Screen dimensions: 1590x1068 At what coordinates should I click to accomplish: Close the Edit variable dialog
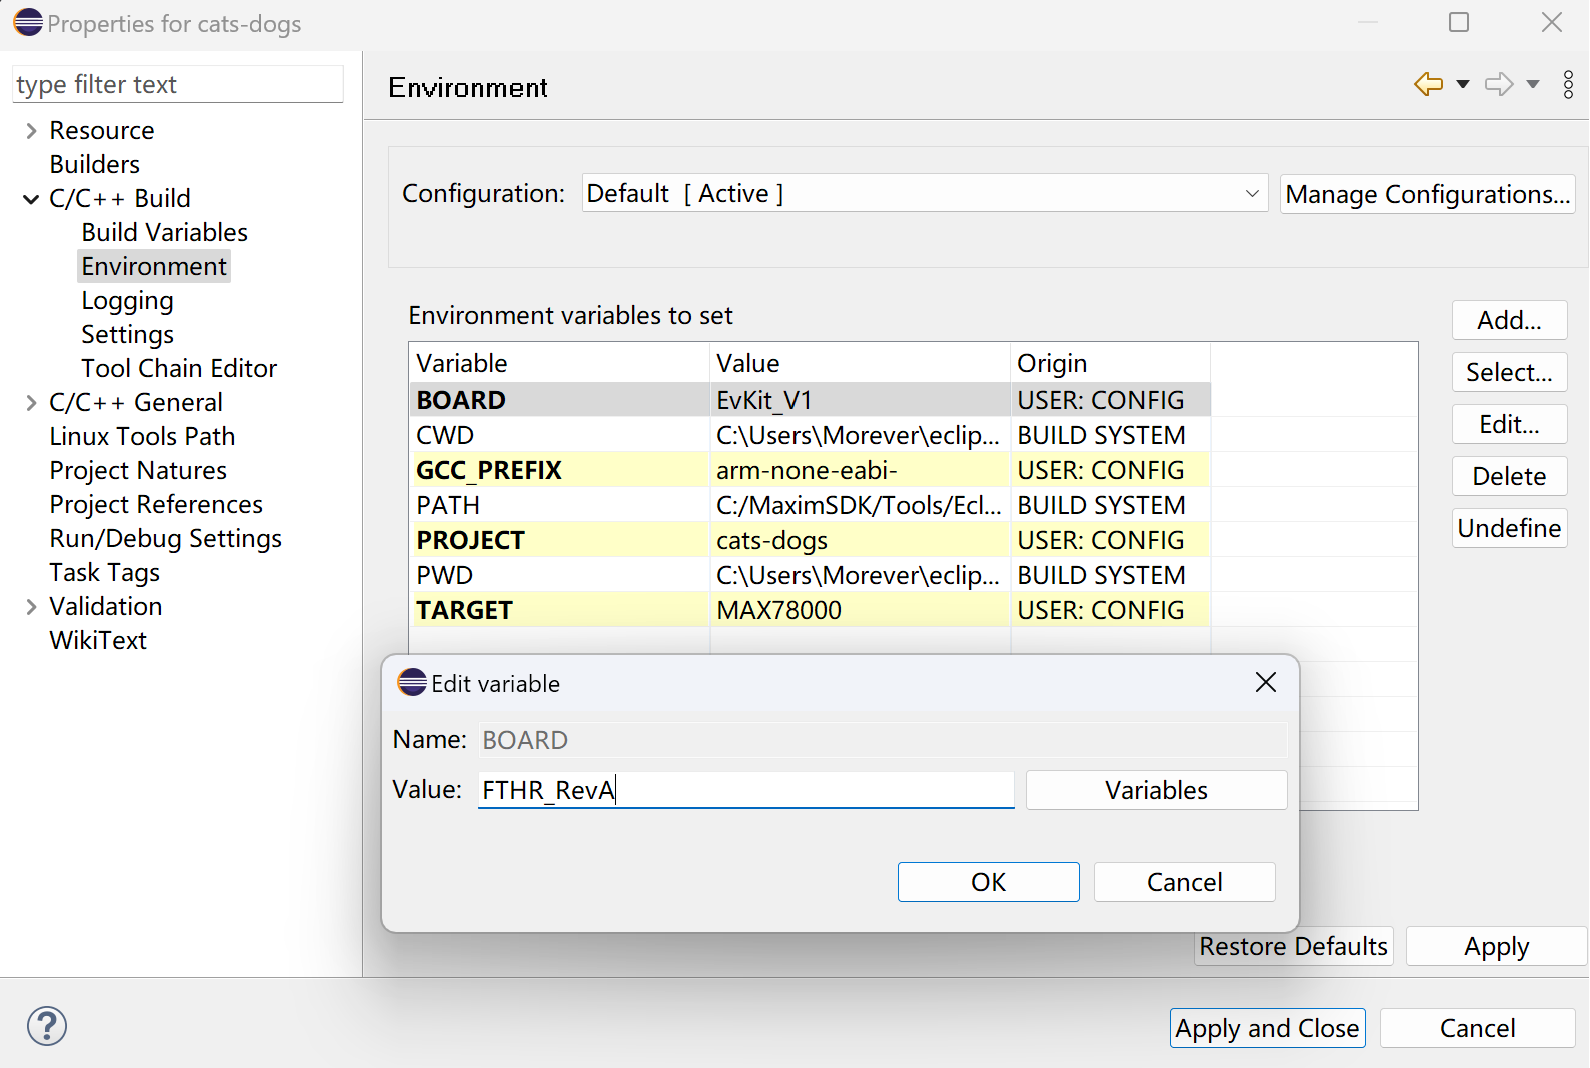1265,682
